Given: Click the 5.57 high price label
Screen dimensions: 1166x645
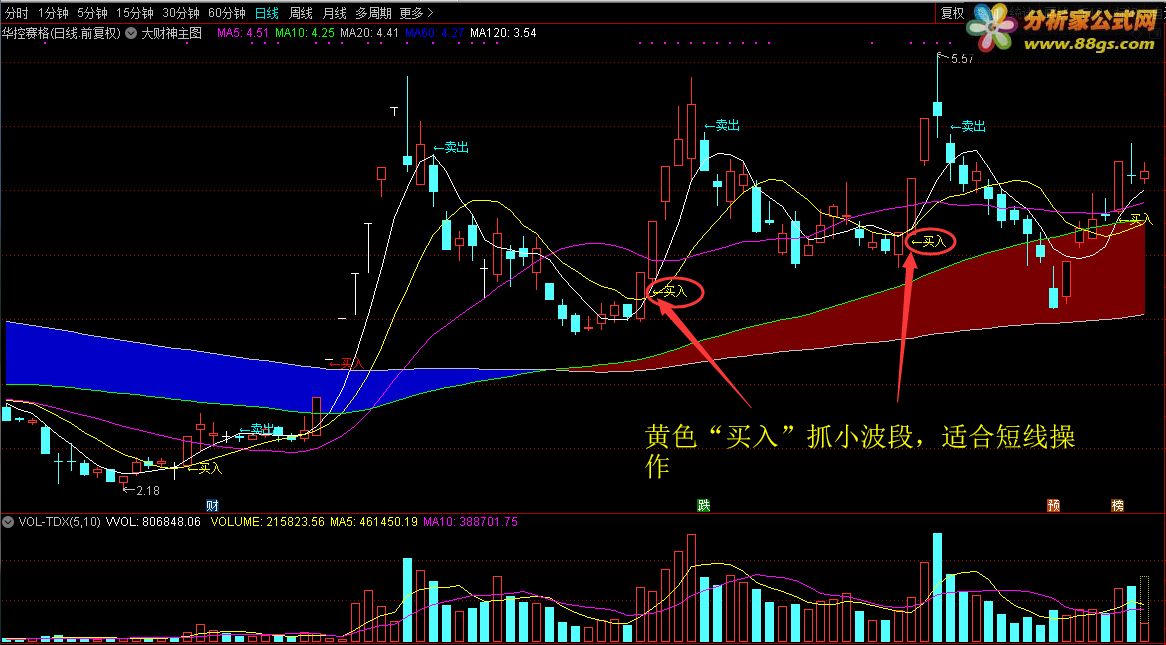Looking at the screenshot, I should point(962,60).
